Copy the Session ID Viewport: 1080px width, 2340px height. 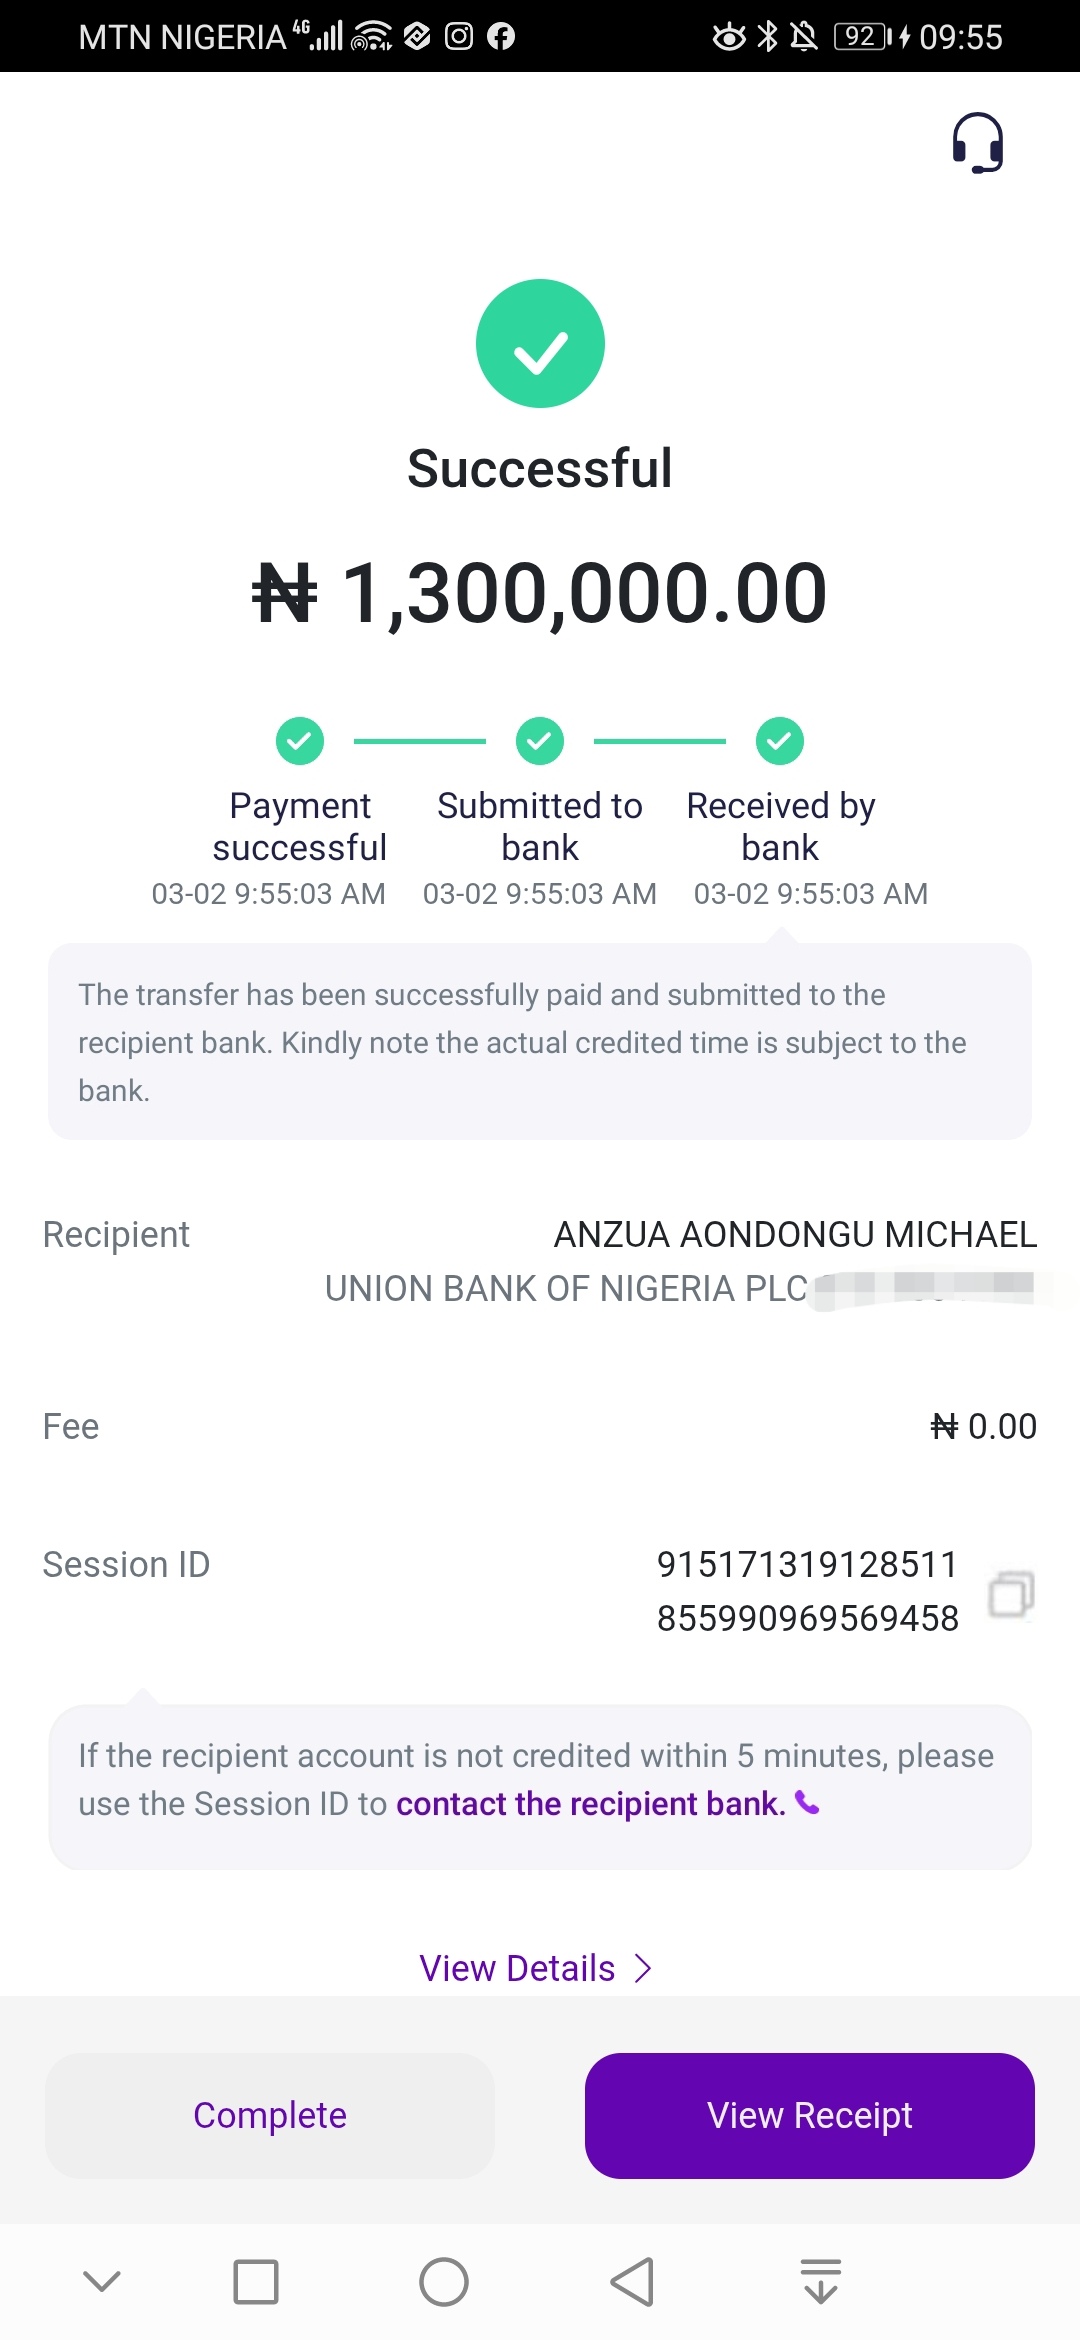[x=1010, y=1593]
